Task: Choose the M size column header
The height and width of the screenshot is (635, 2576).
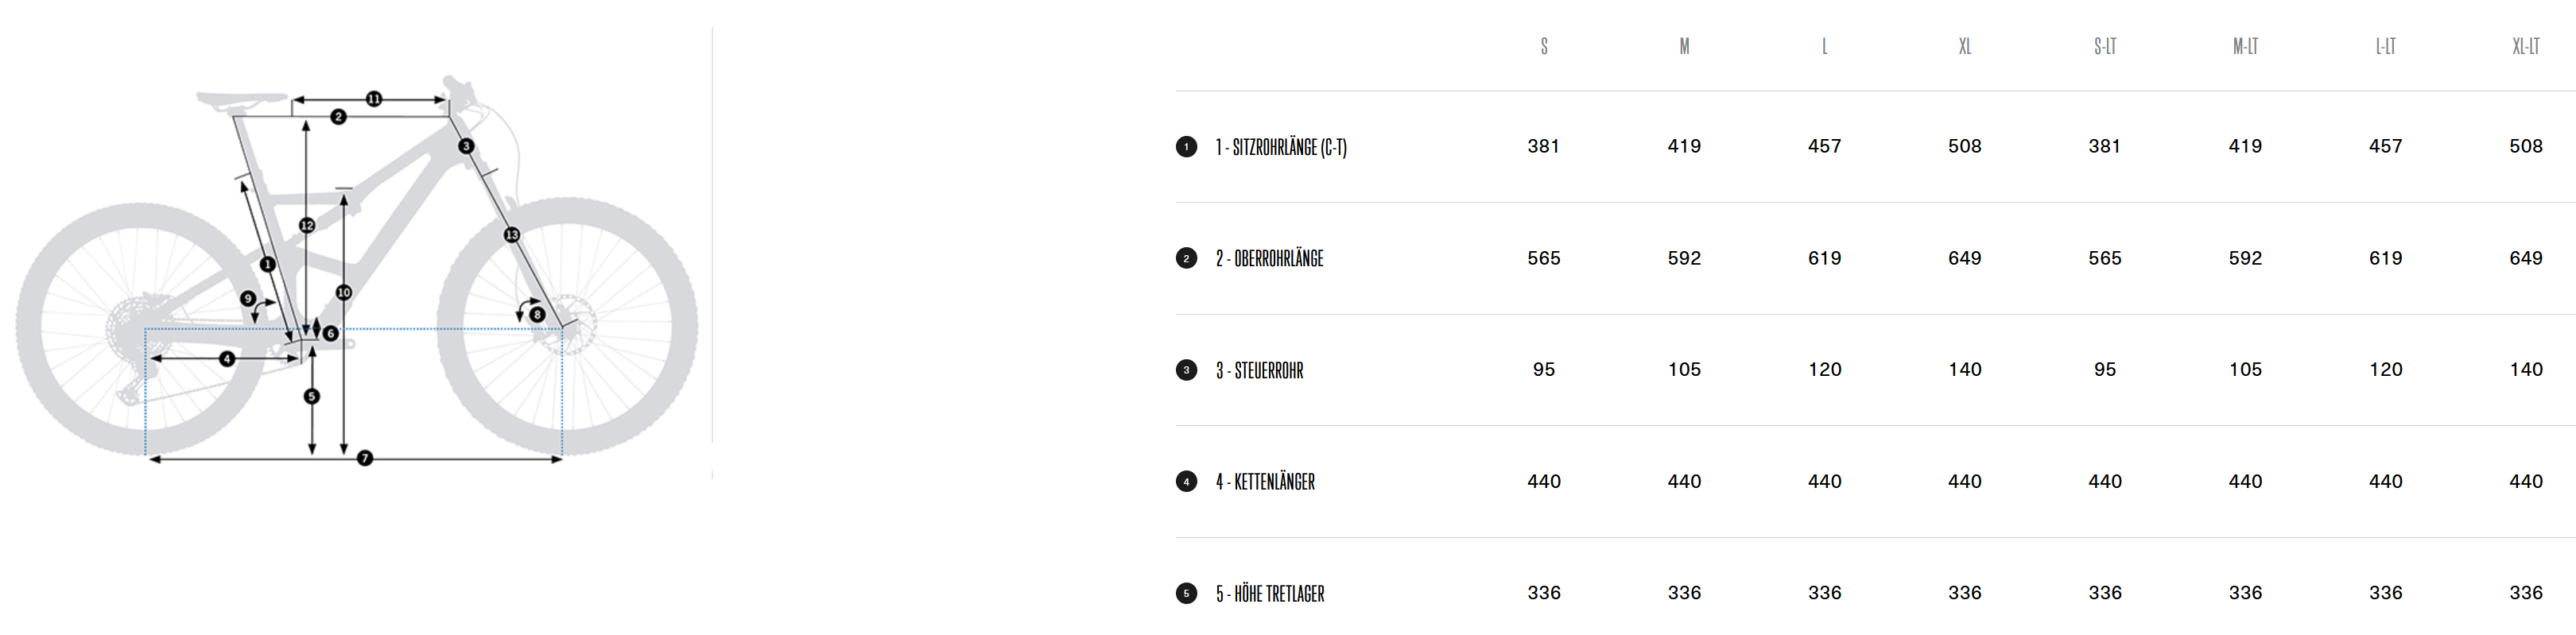Action: pyautogui.click(x=1684, y=46)
